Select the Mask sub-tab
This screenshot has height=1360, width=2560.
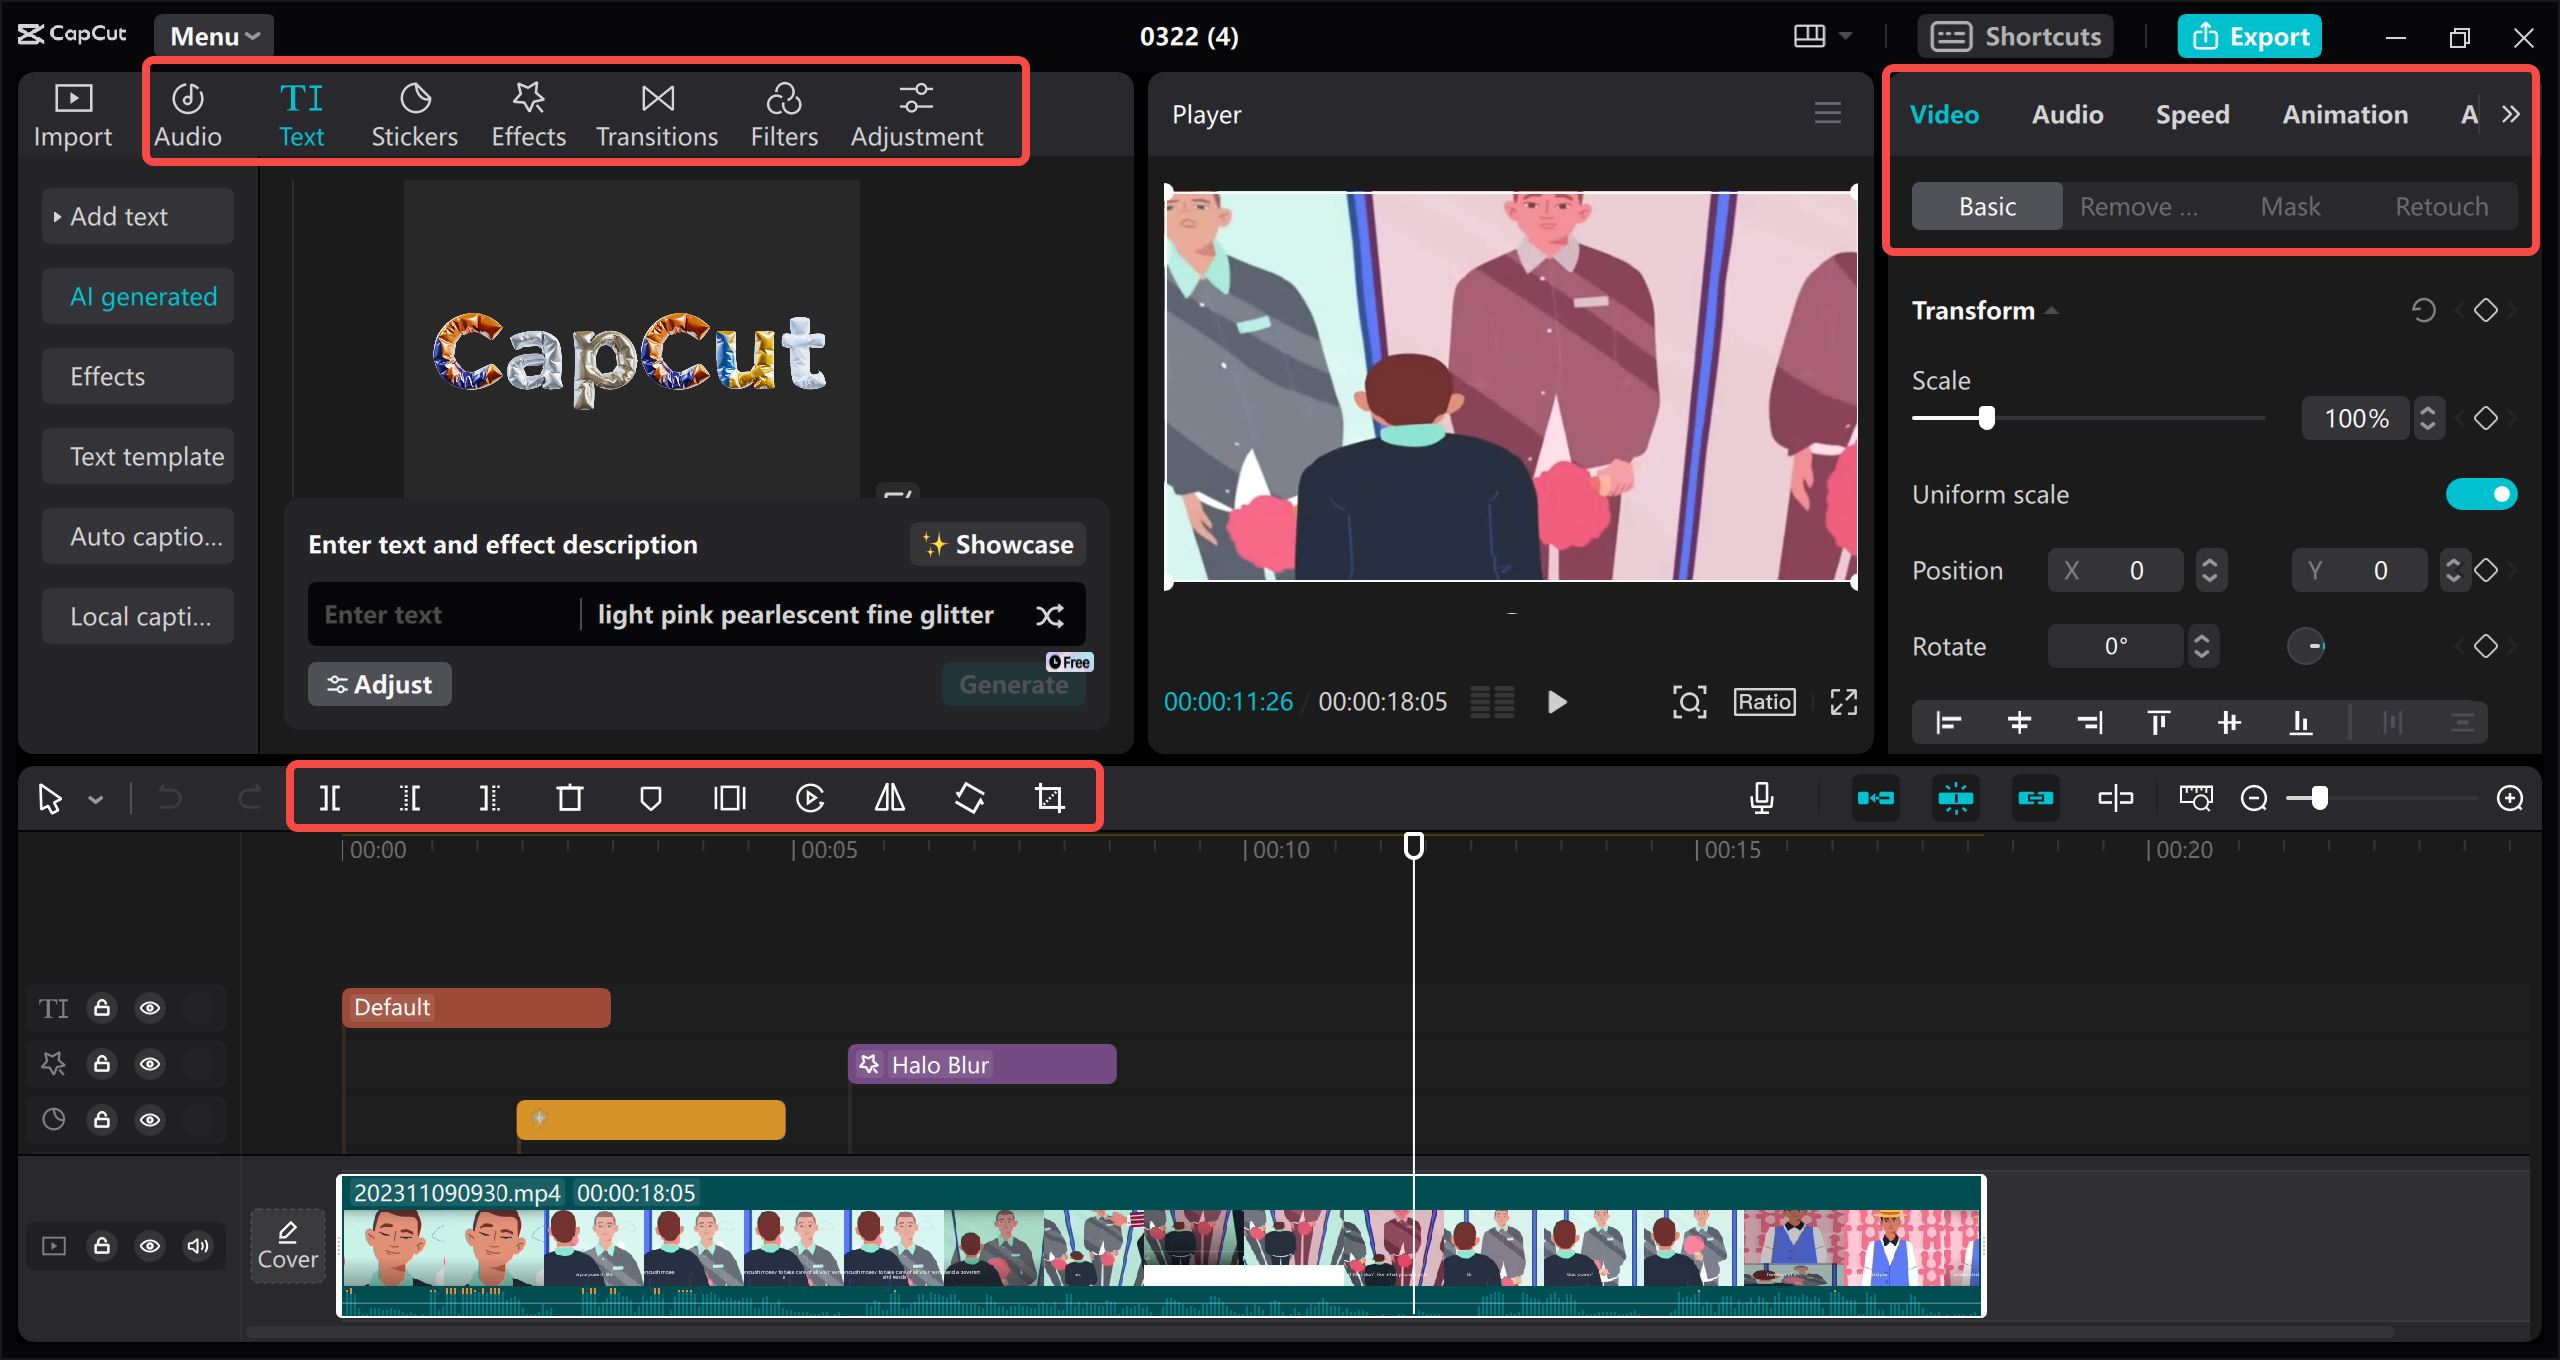2290,206
